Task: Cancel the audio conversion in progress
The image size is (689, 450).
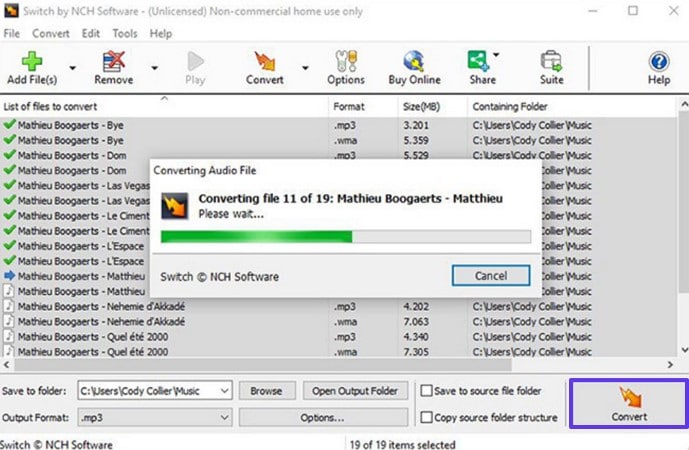Action: pos(491,276)
